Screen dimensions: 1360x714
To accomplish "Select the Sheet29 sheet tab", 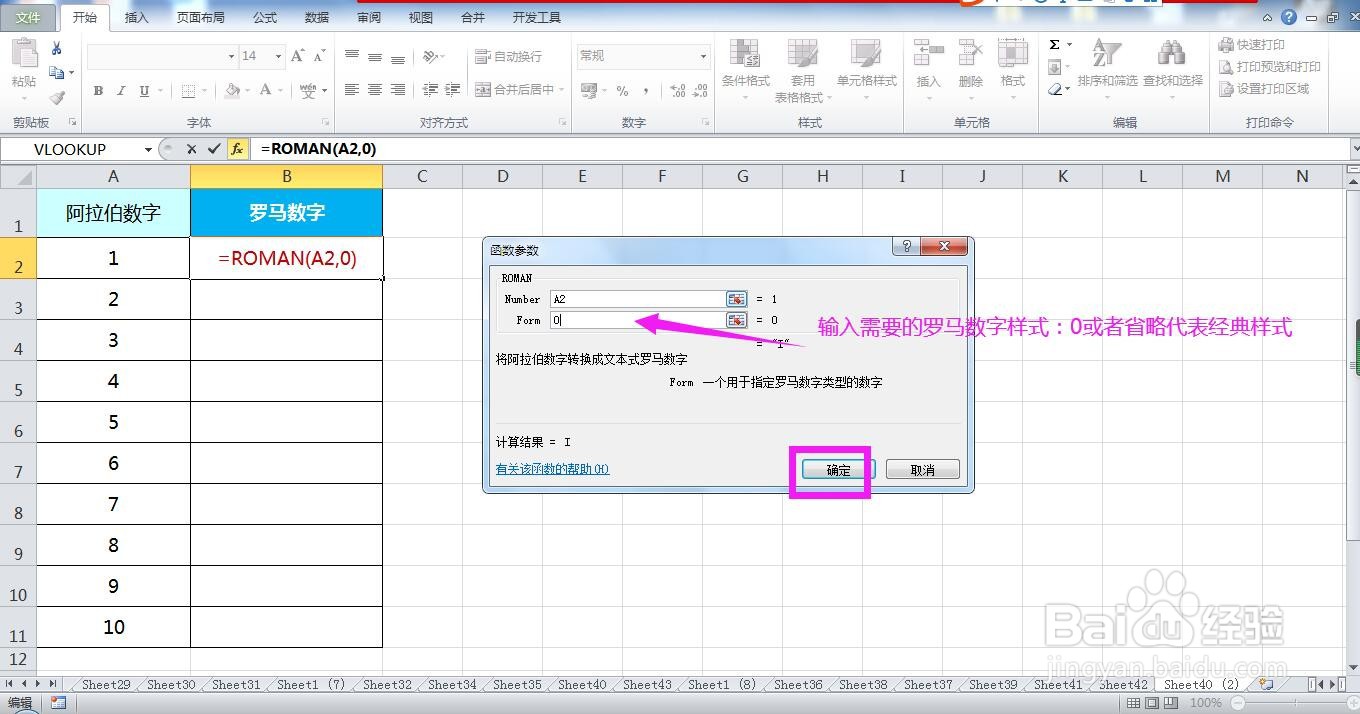I will click(105, 685).
